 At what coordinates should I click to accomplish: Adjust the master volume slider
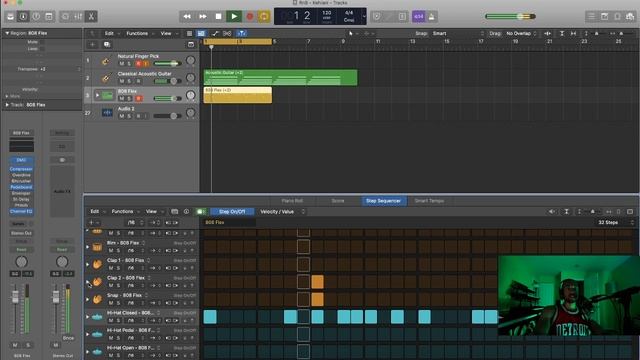510,16
